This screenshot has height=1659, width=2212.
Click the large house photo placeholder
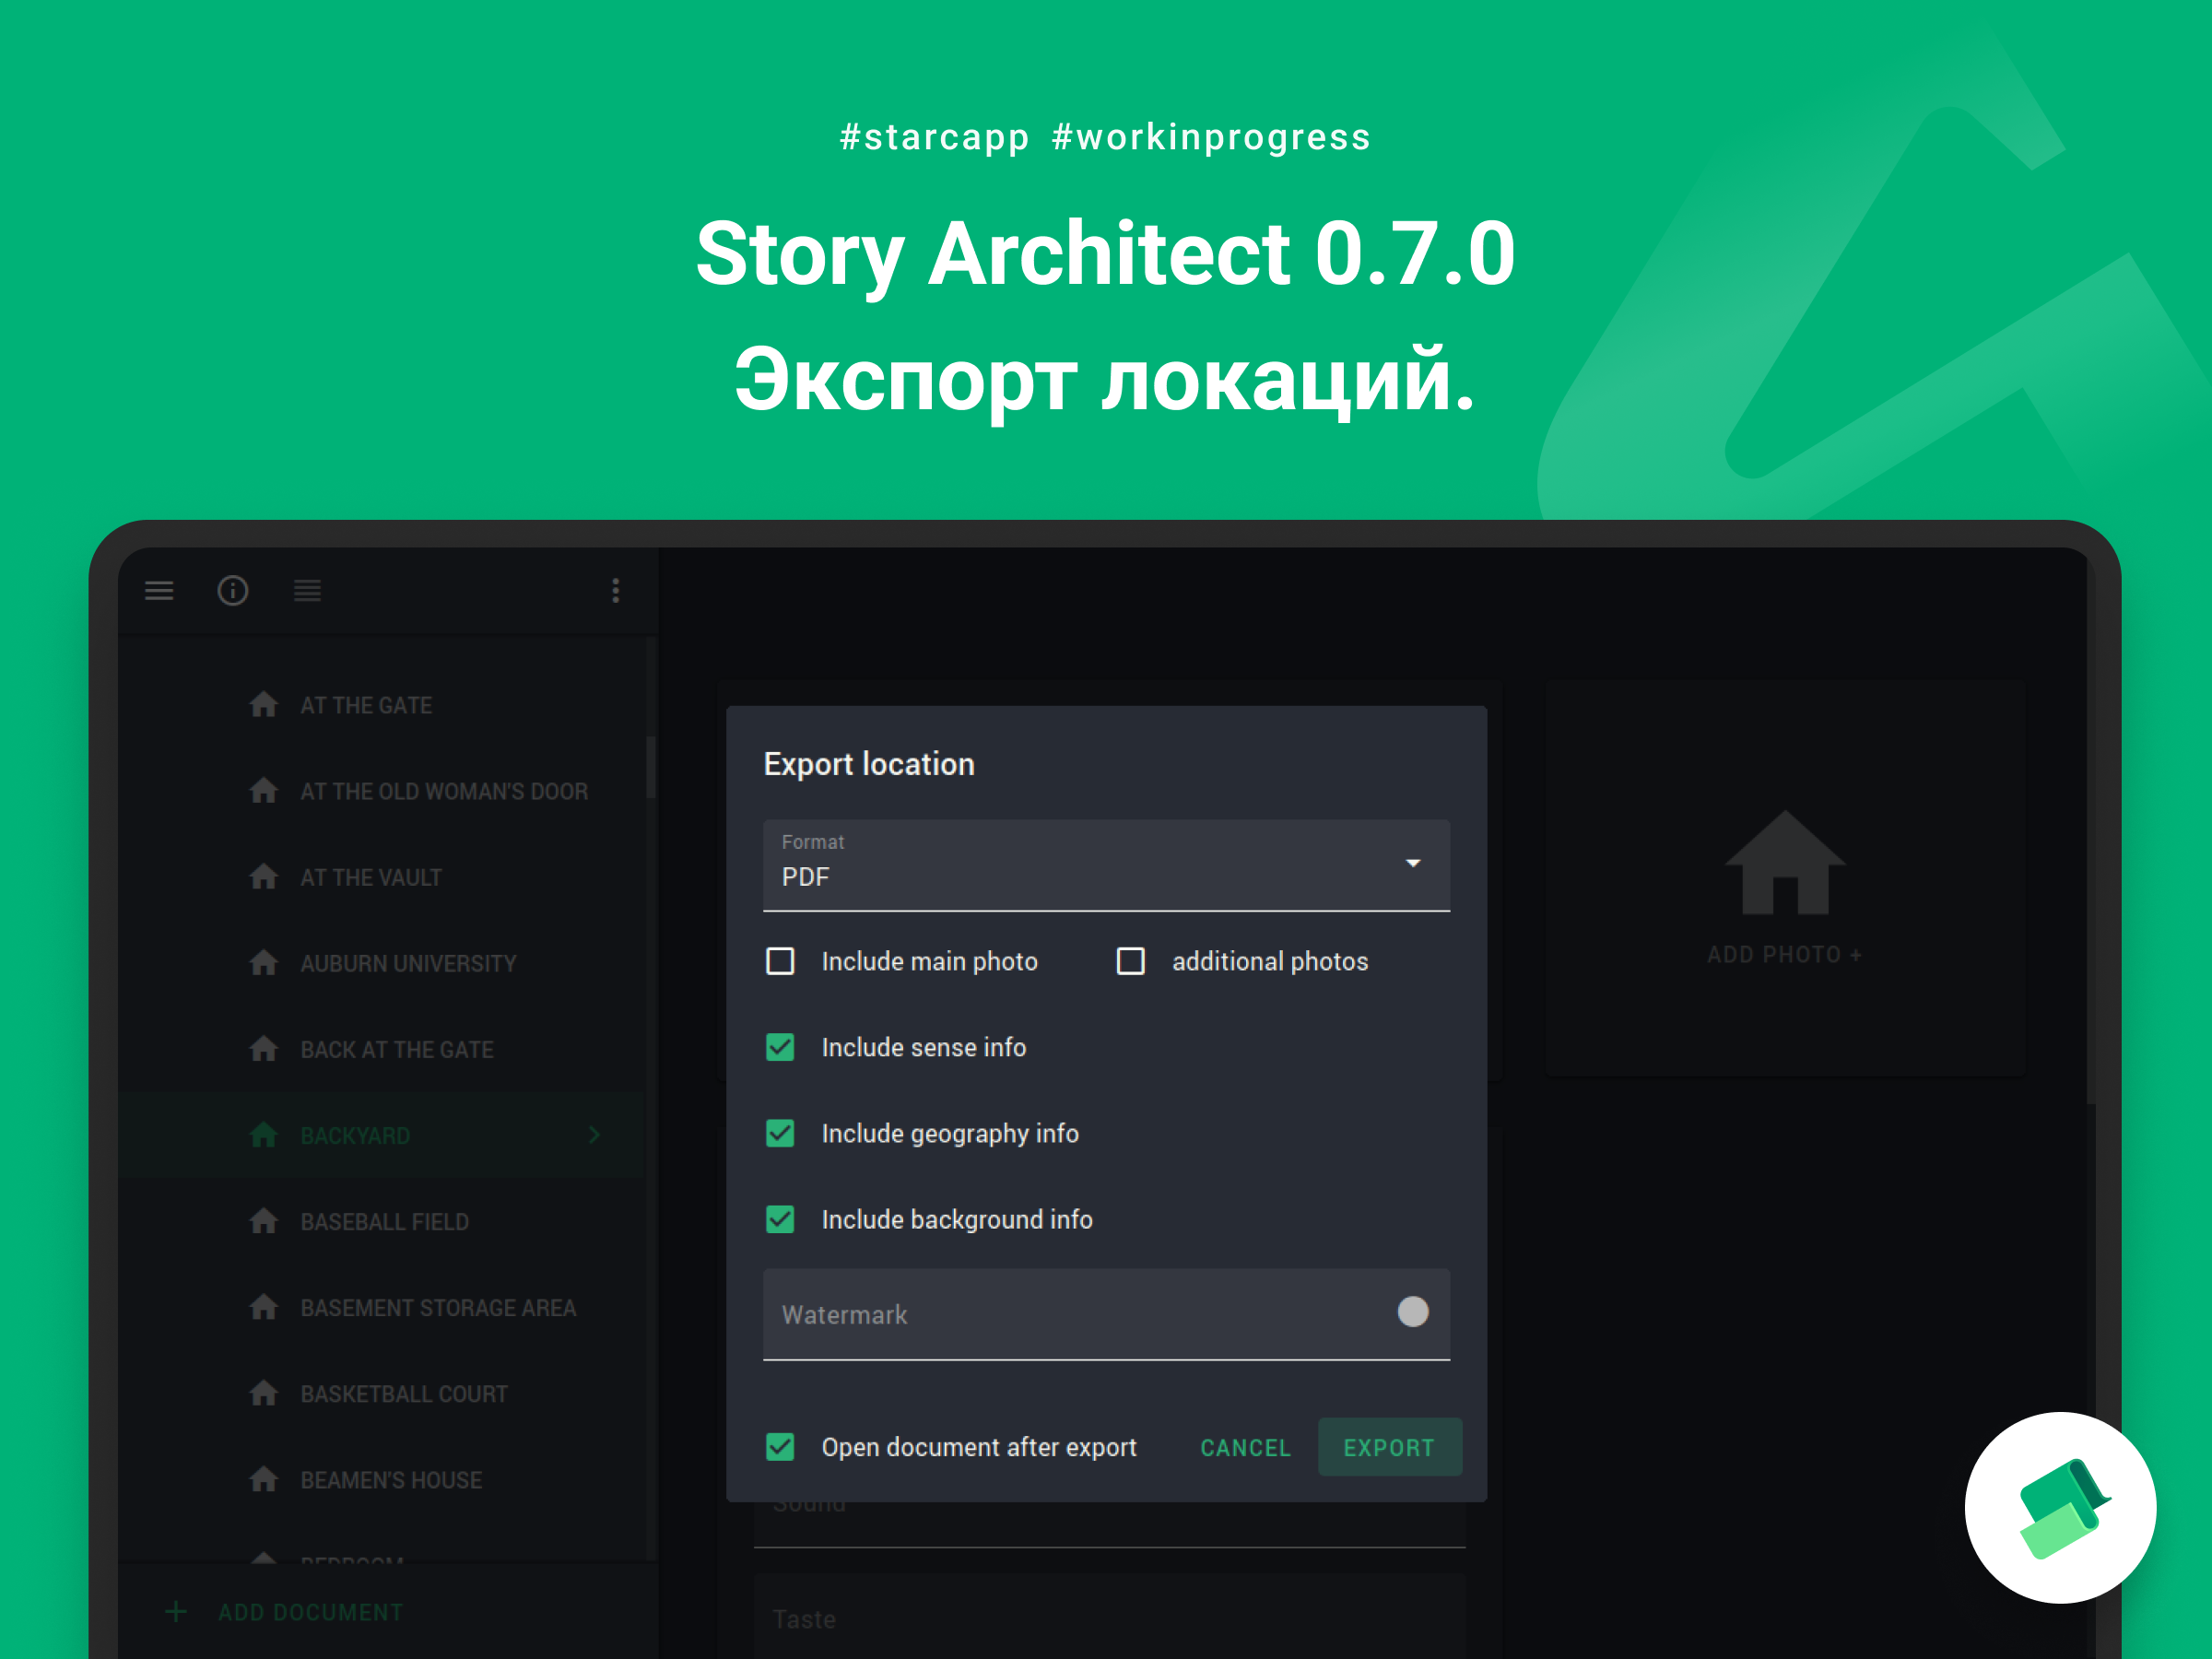(x=1785, y=863)
